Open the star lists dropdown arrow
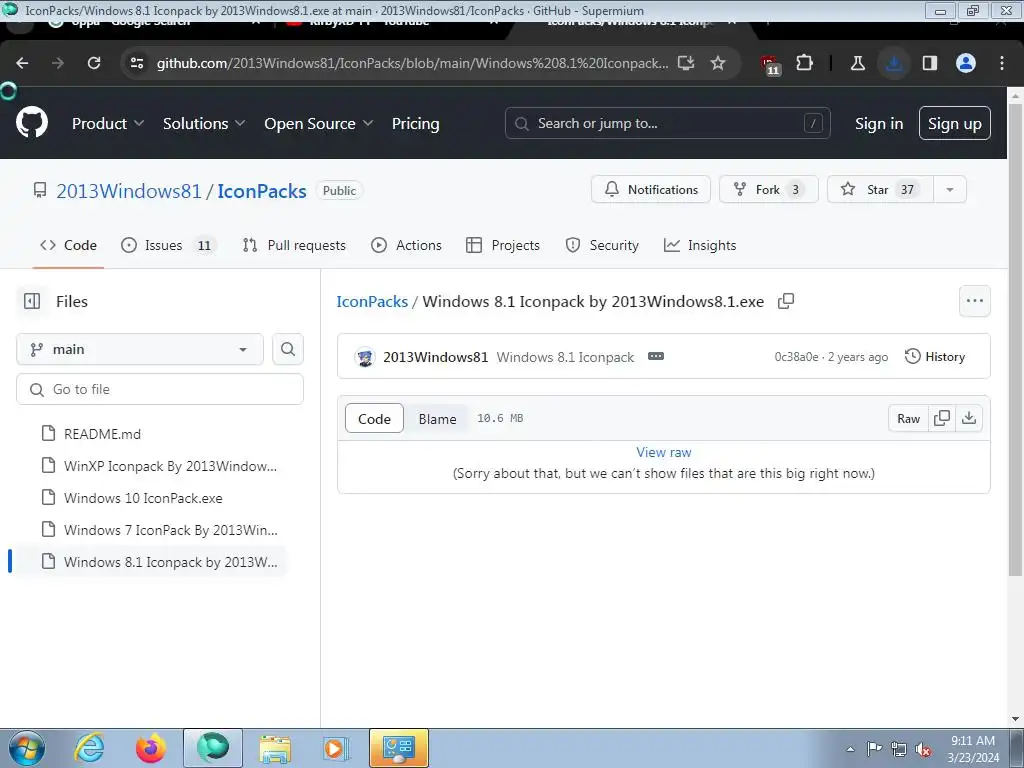Viewport: 1024px width, 768px height. 950,189
